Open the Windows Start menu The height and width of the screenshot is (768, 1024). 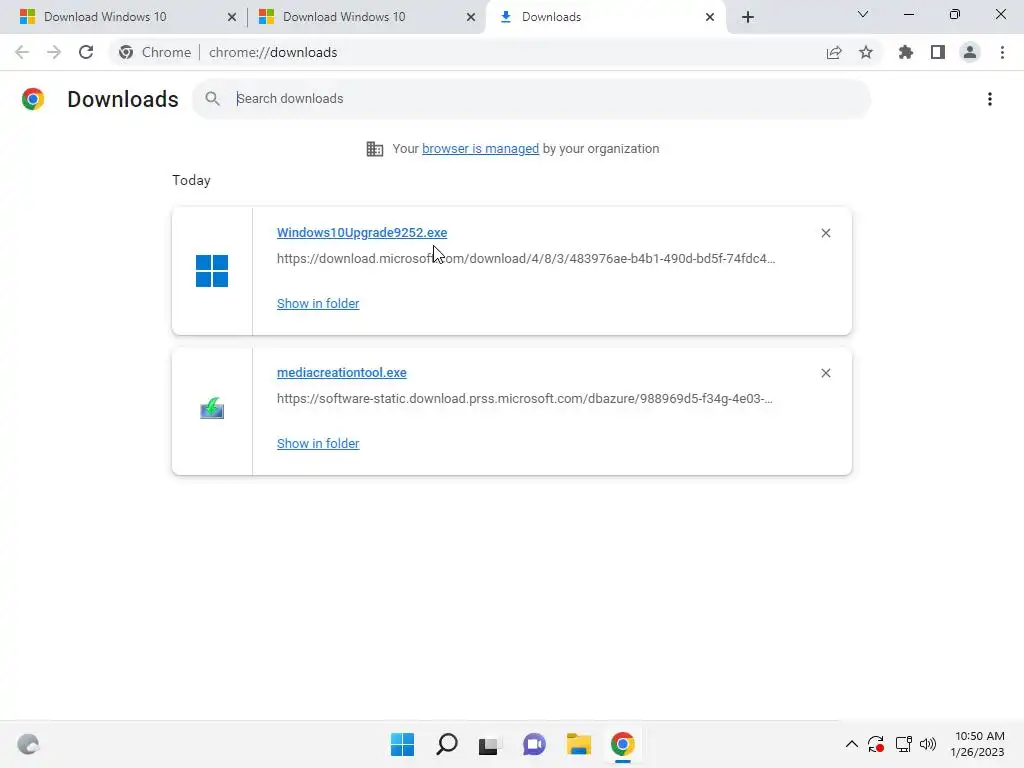pos(402,744)
